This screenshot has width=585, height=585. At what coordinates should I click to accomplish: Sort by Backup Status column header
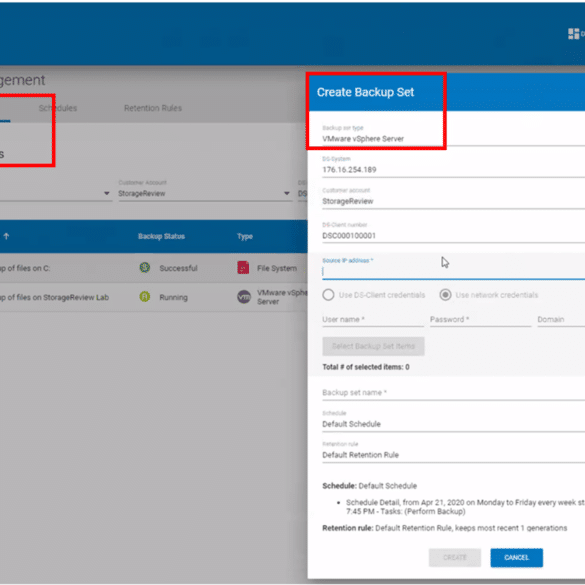pos(162,237)
